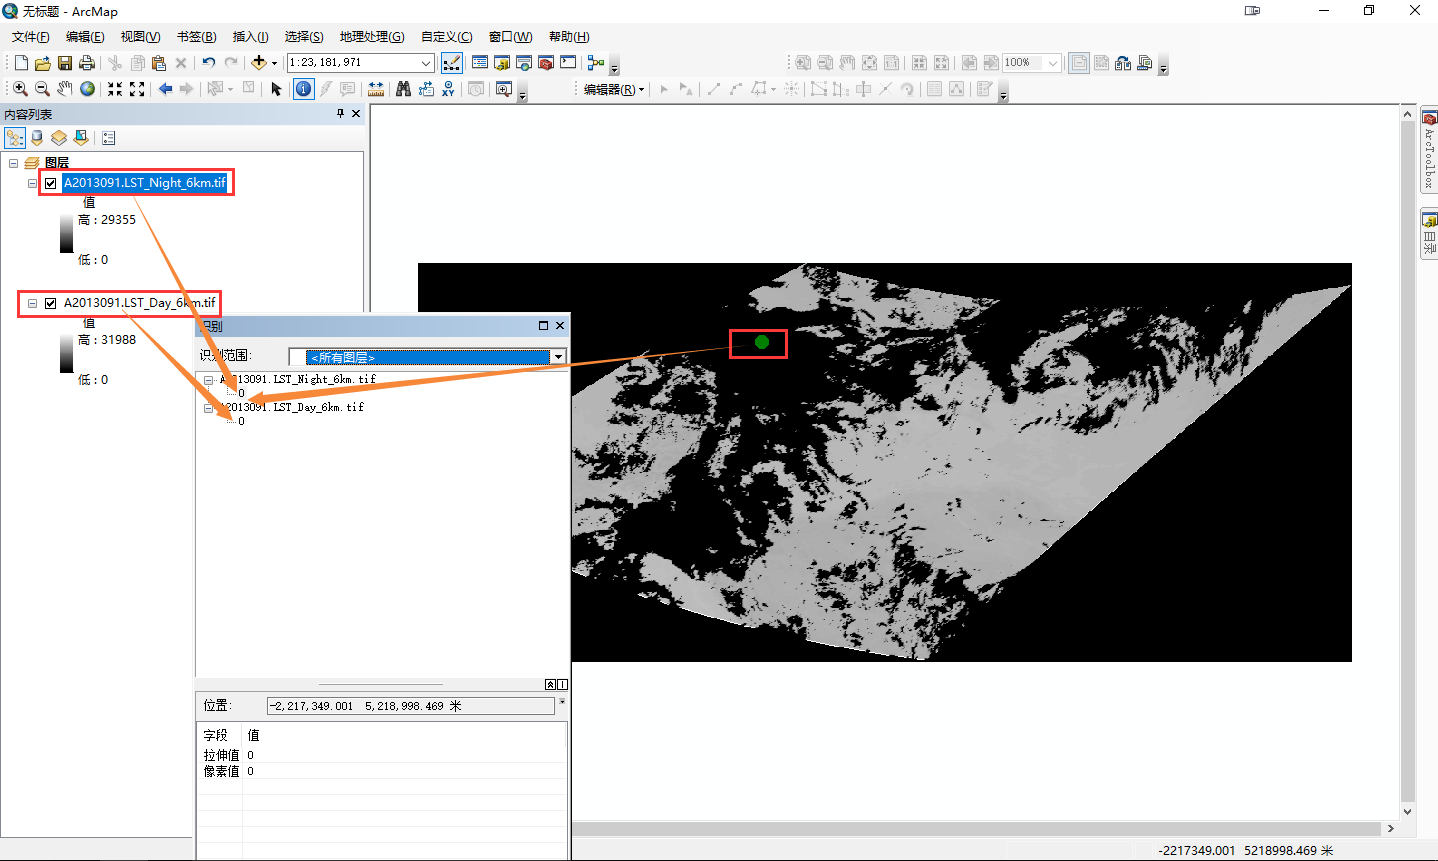Click the Full Extent globe icon

[87, 88]
